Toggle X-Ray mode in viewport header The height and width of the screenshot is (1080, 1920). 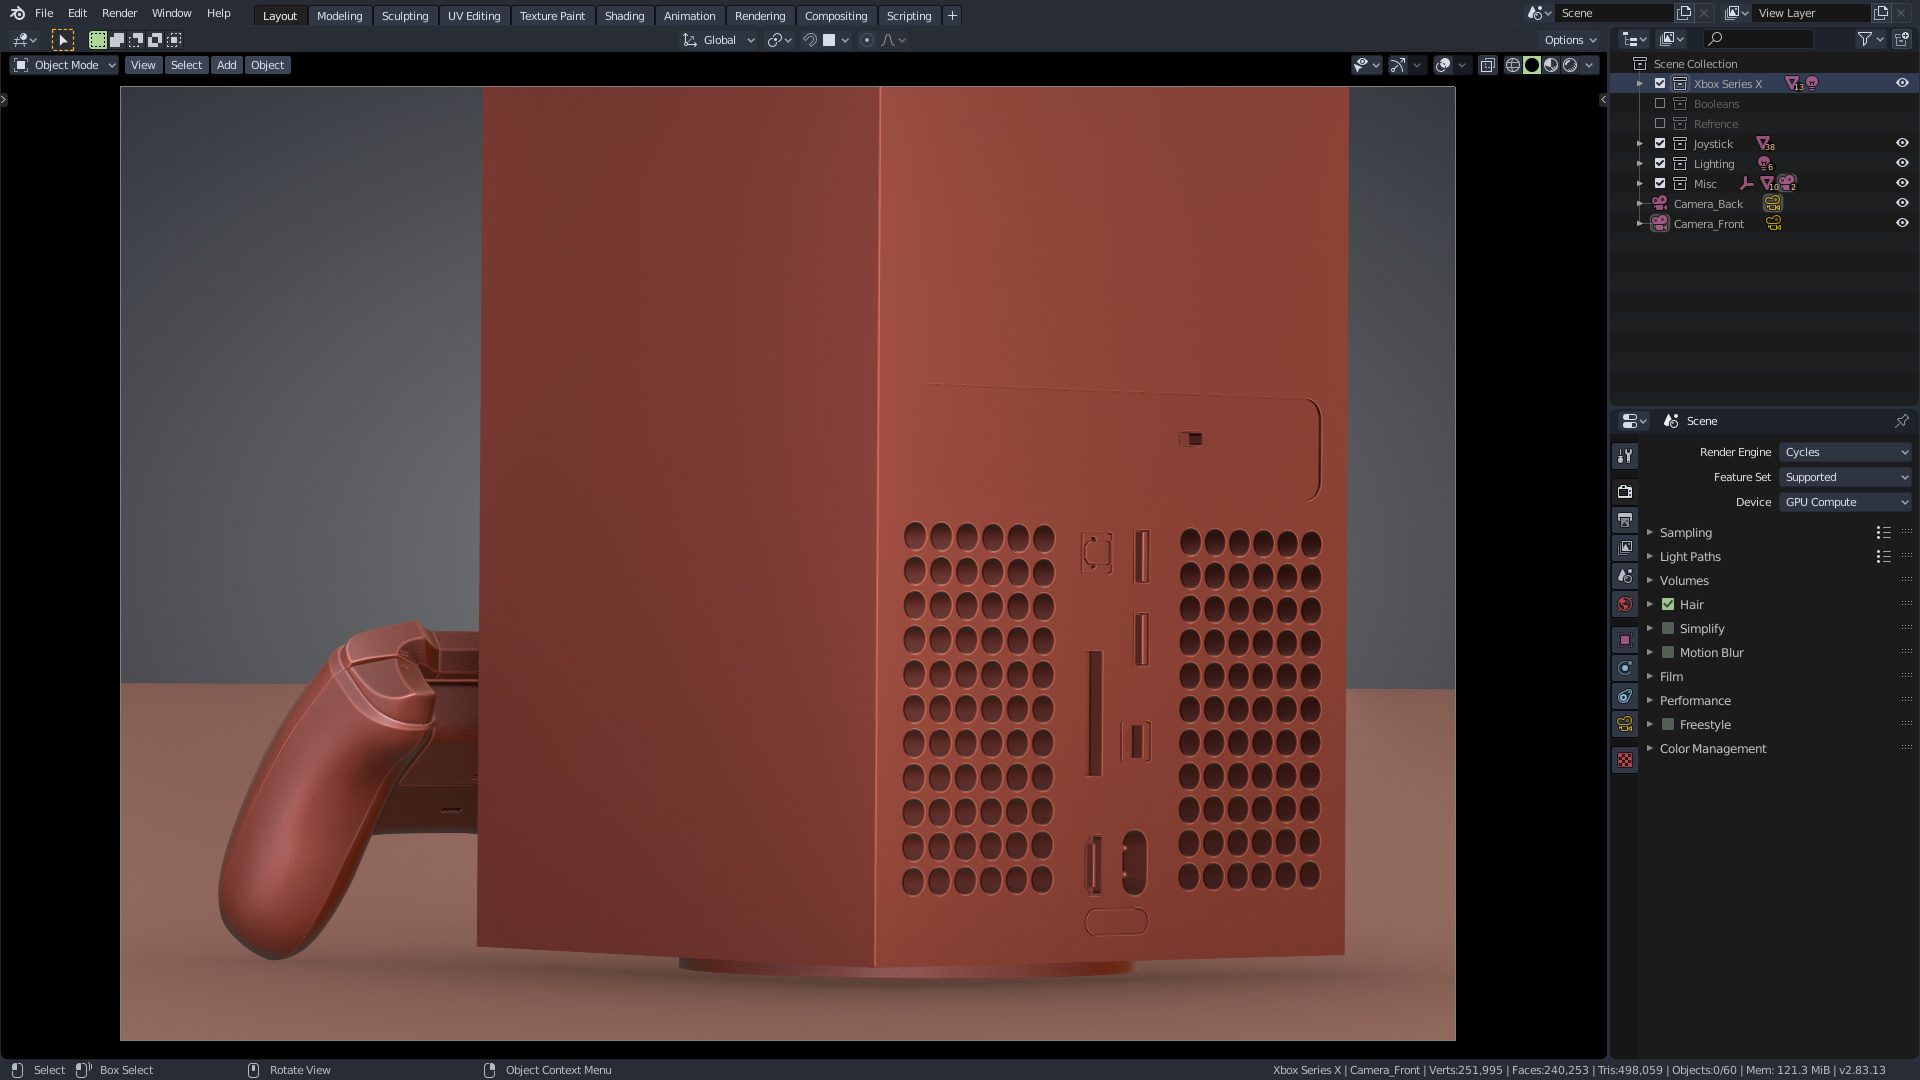click(x=1489, y=64)
